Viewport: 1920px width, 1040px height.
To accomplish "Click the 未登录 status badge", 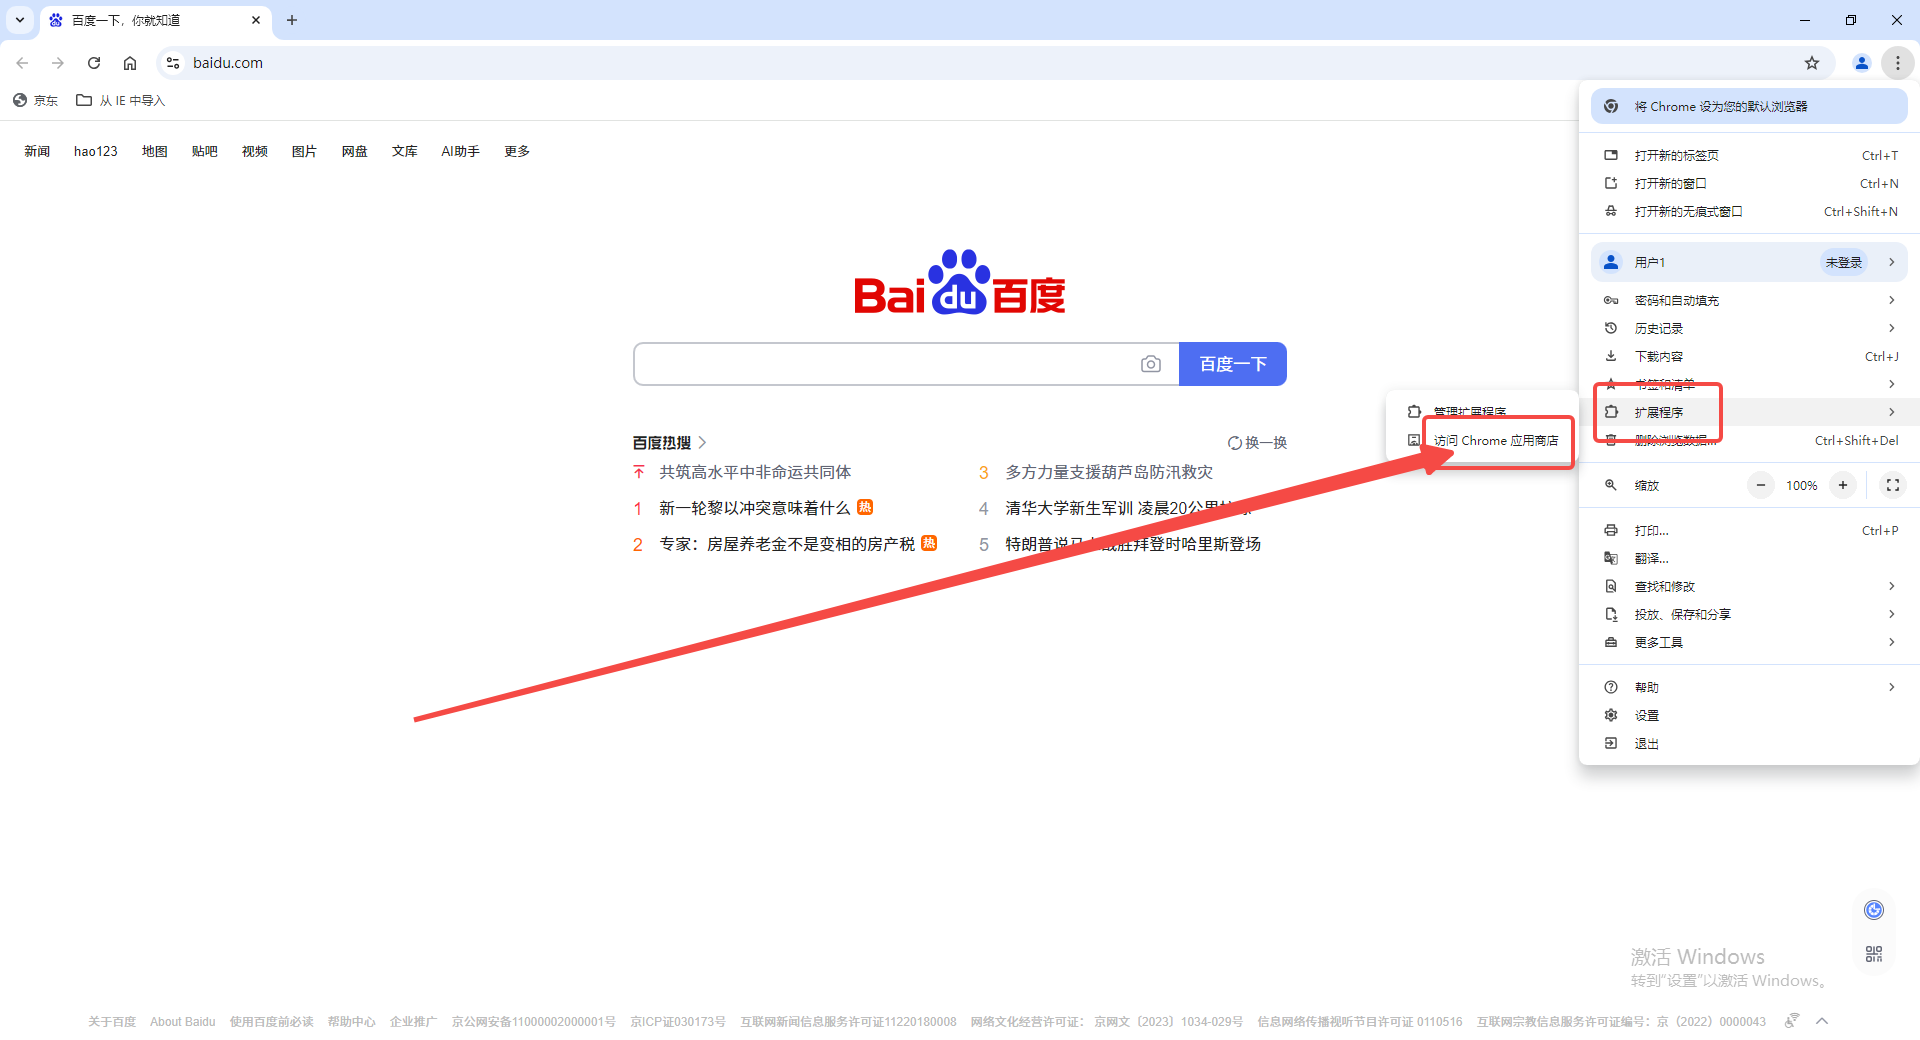I will [x=1844, y=262].
